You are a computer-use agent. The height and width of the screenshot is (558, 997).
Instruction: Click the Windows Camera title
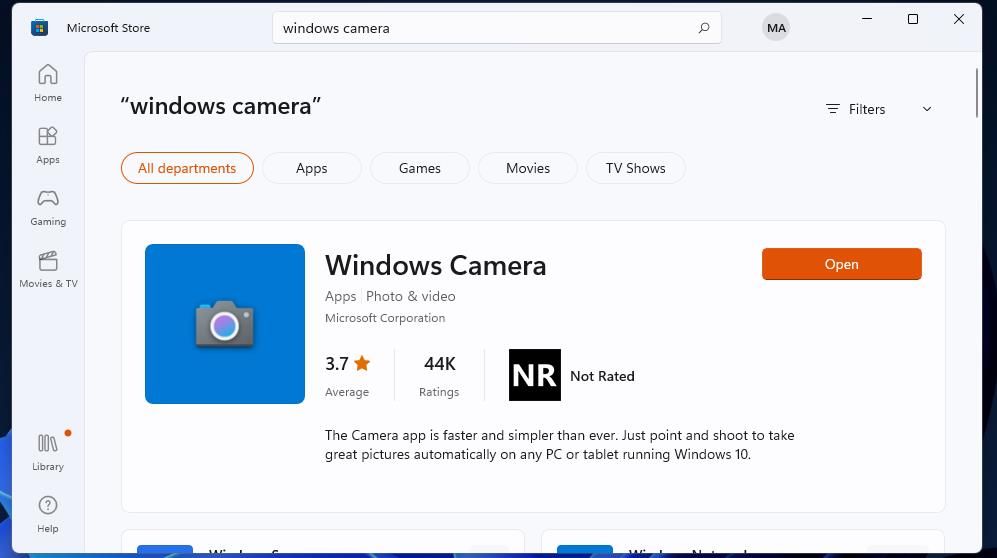(436, 265)
